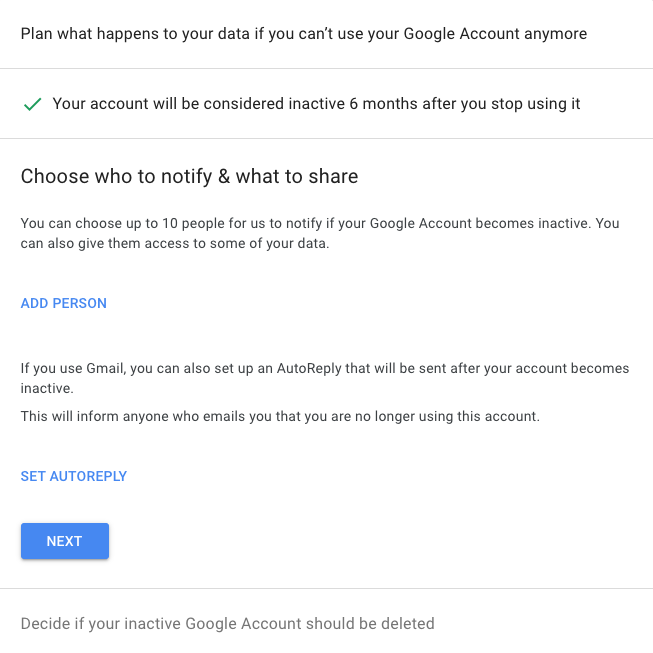Click what to share in the section heading
Image resolution: width=653 pixels, height=653 pixels.
pos(297,177)
